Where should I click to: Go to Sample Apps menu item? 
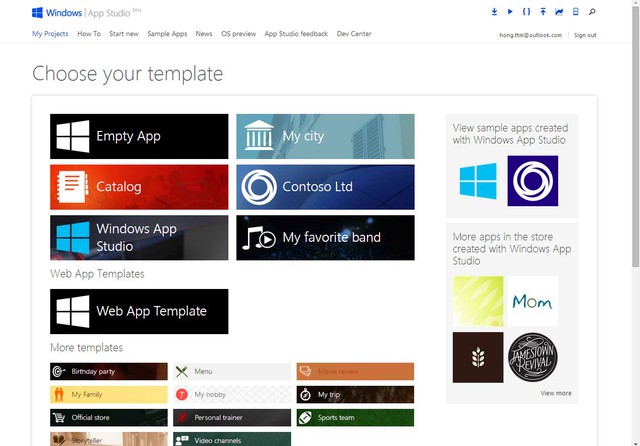tap(167, 34)
